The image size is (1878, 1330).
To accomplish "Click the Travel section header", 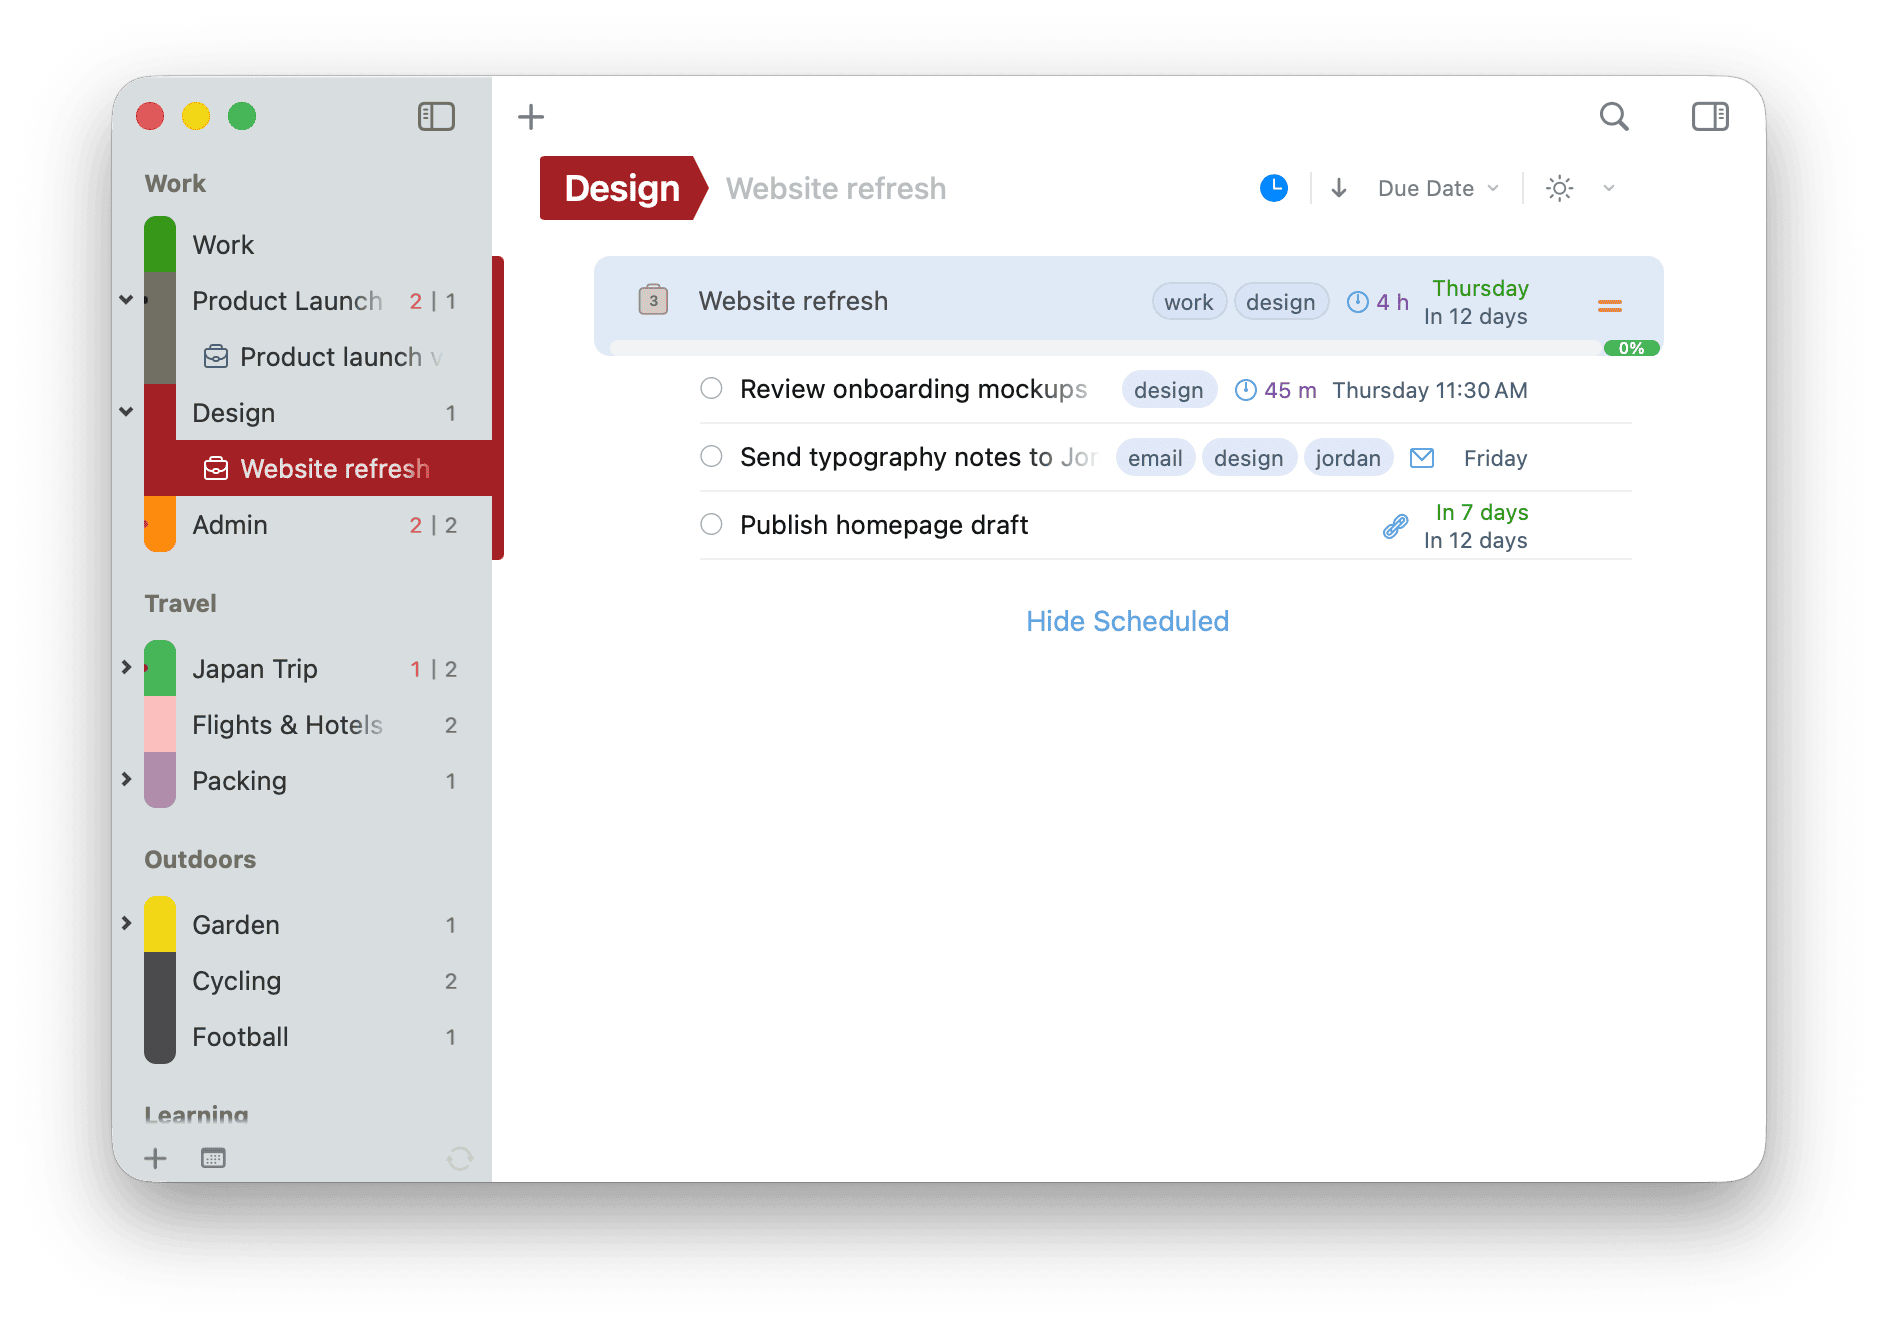I will (180, 603).
